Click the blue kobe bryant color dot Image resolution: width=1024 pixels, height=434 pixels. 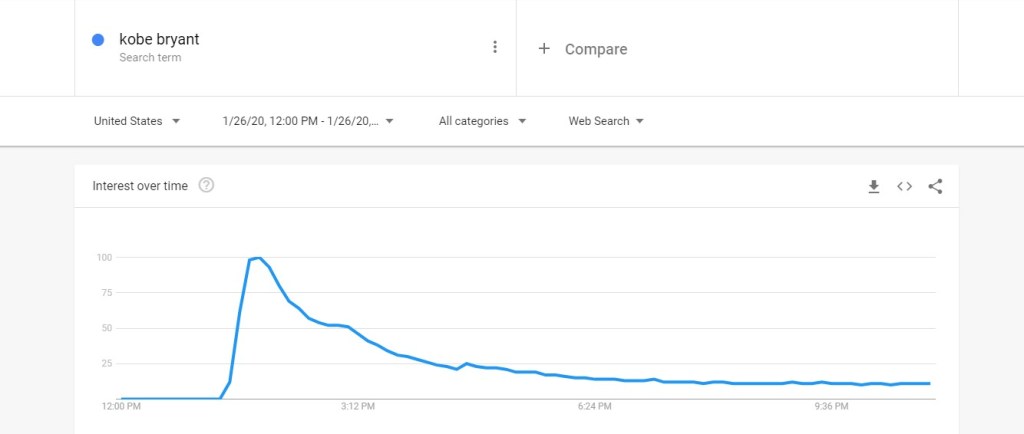point(98,40)
